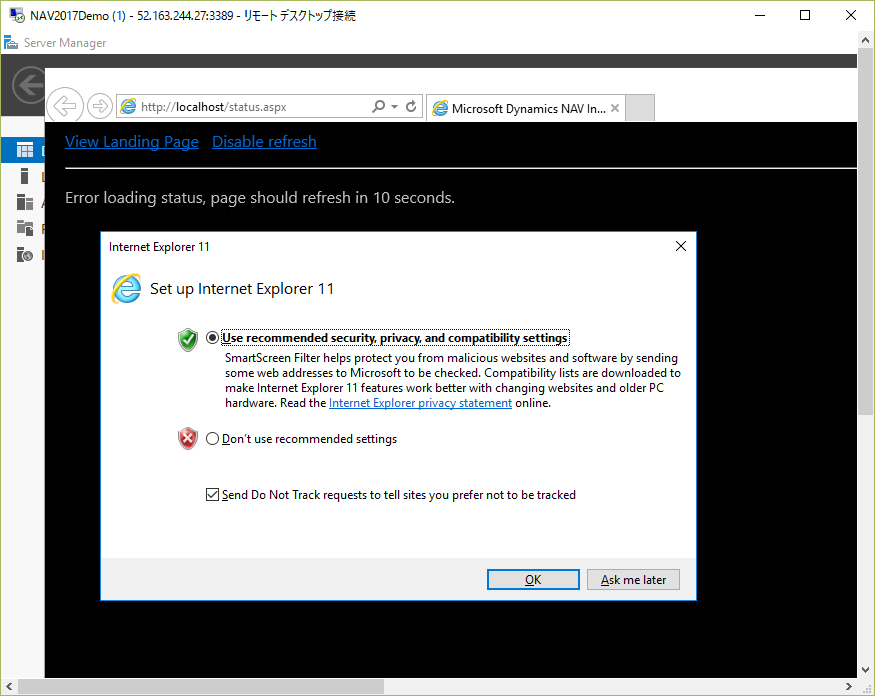Click the Server Manager back arrow
The image size is (875, 696).
(x=29, y=85)
